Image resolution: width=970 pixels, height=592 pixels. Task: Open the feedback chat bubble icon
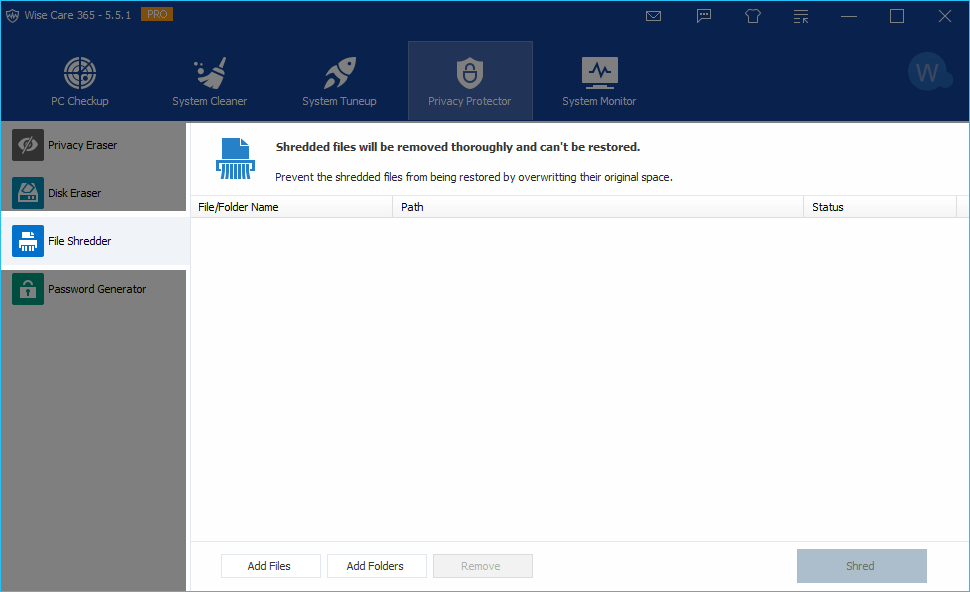(703, 16)
